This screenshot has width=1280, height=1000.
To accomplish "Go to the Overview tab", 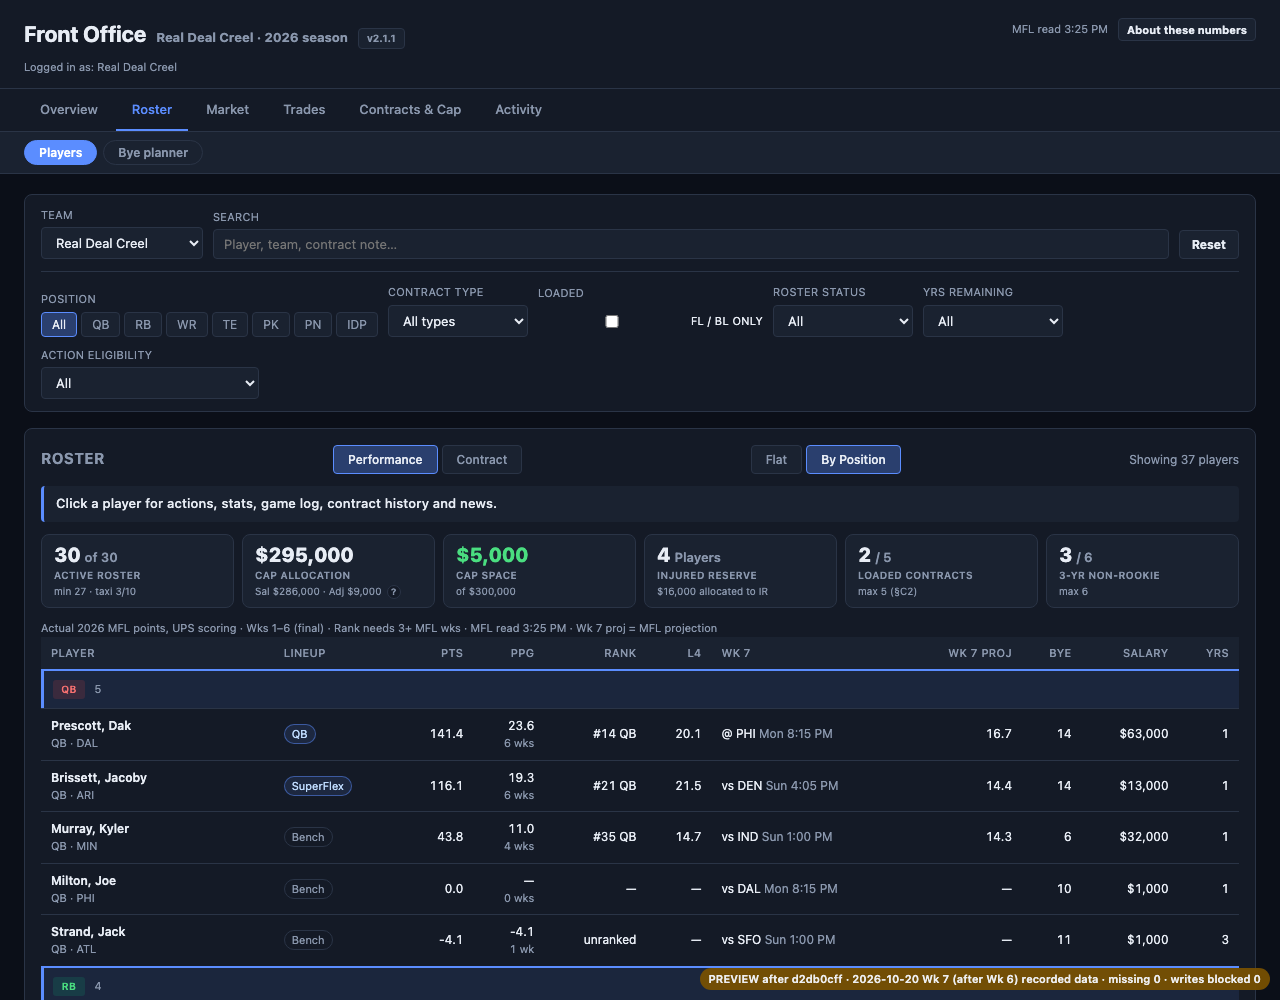I will (69, 110).
